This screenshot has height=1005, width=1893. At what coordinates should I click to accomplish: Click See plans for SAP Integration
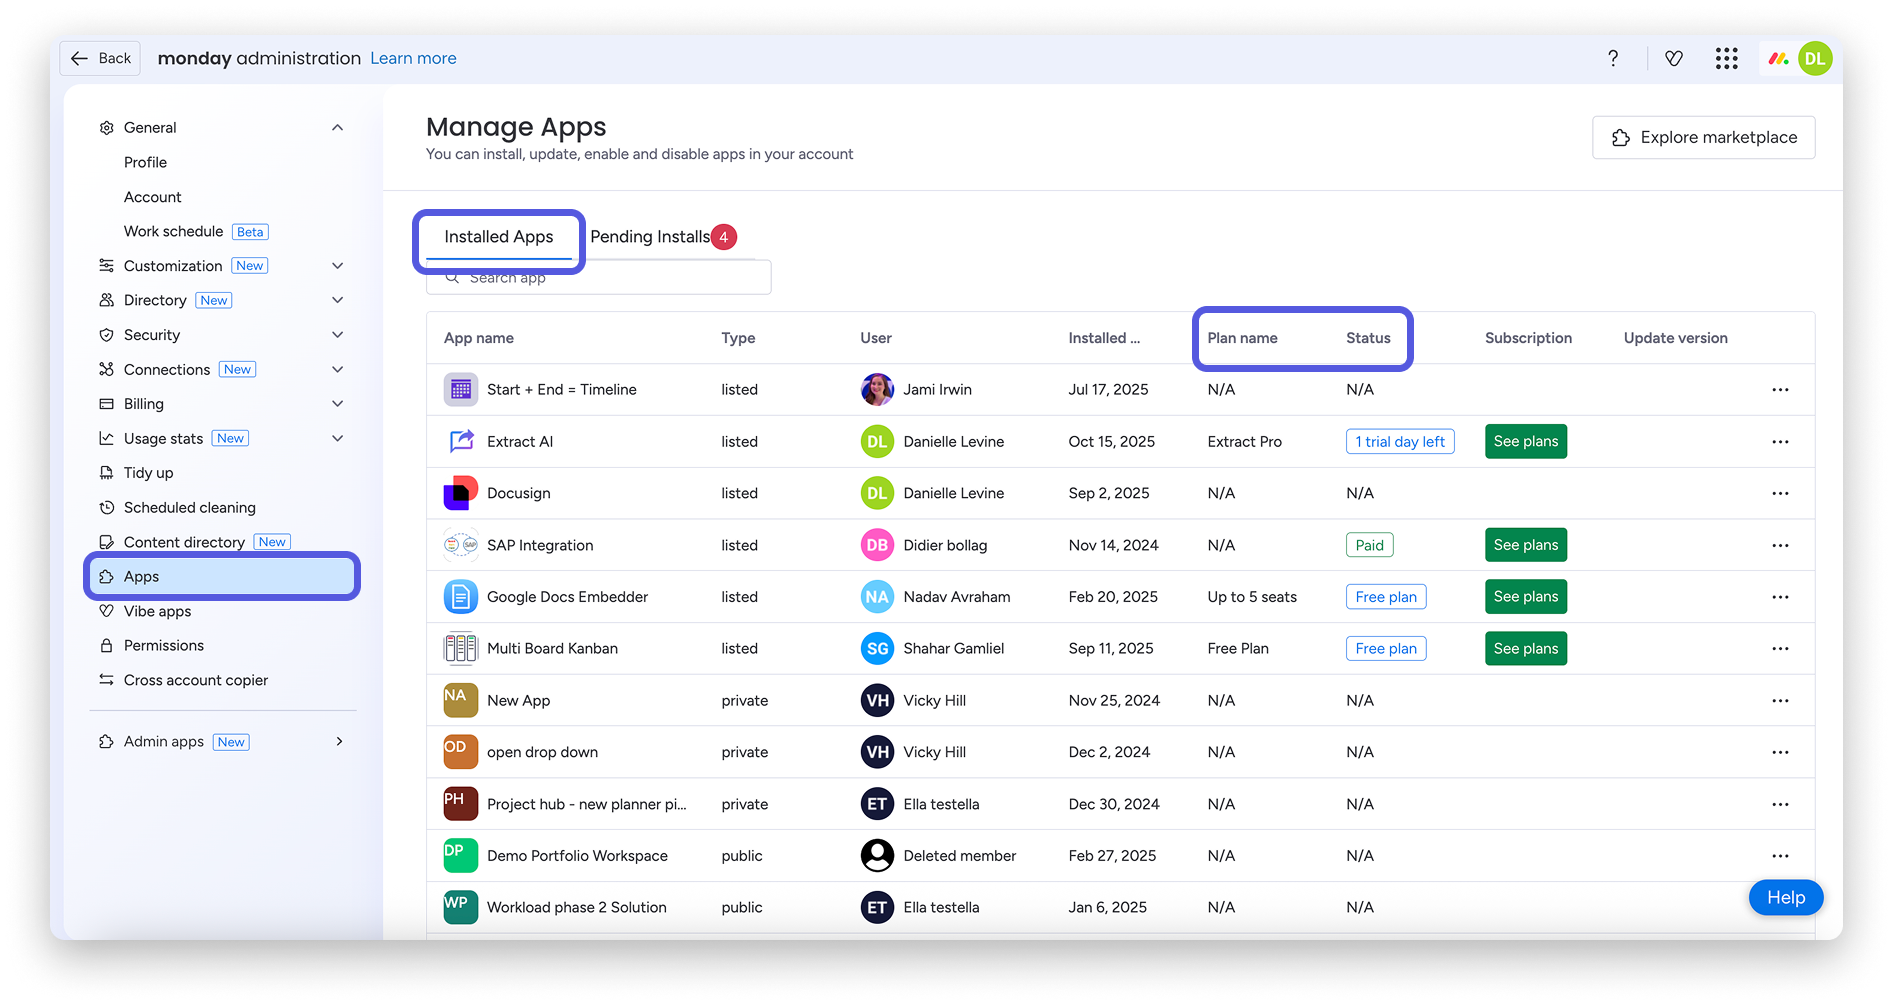tap(1526, 545)
